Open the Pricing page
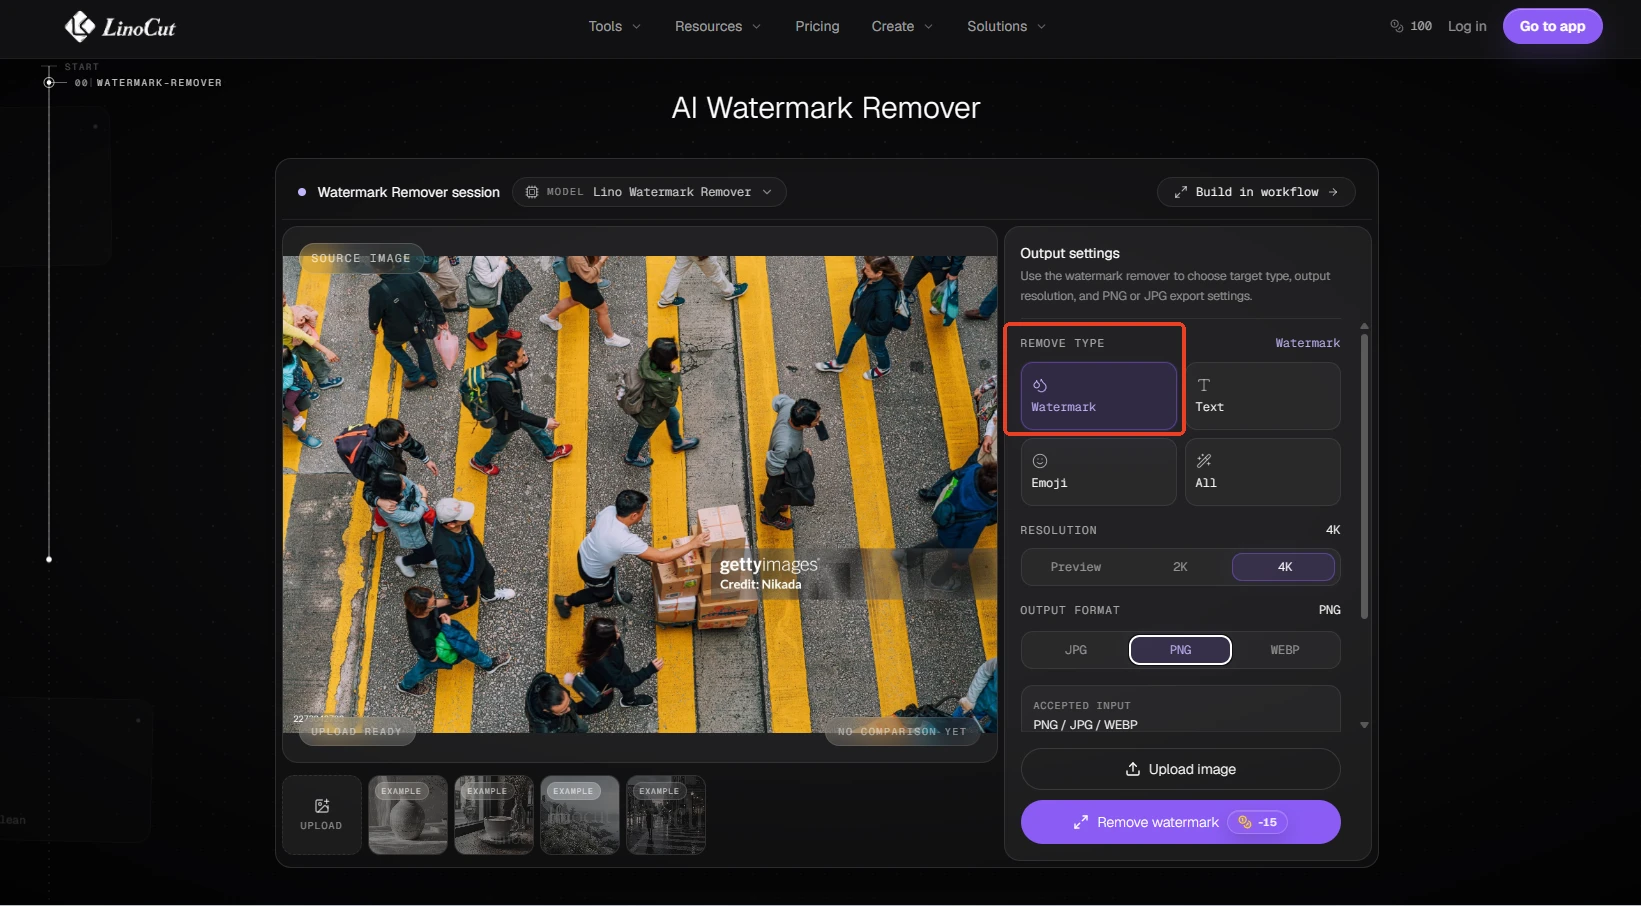The image size is (1641, 906). pyautogui.click(x=817, y=26)
